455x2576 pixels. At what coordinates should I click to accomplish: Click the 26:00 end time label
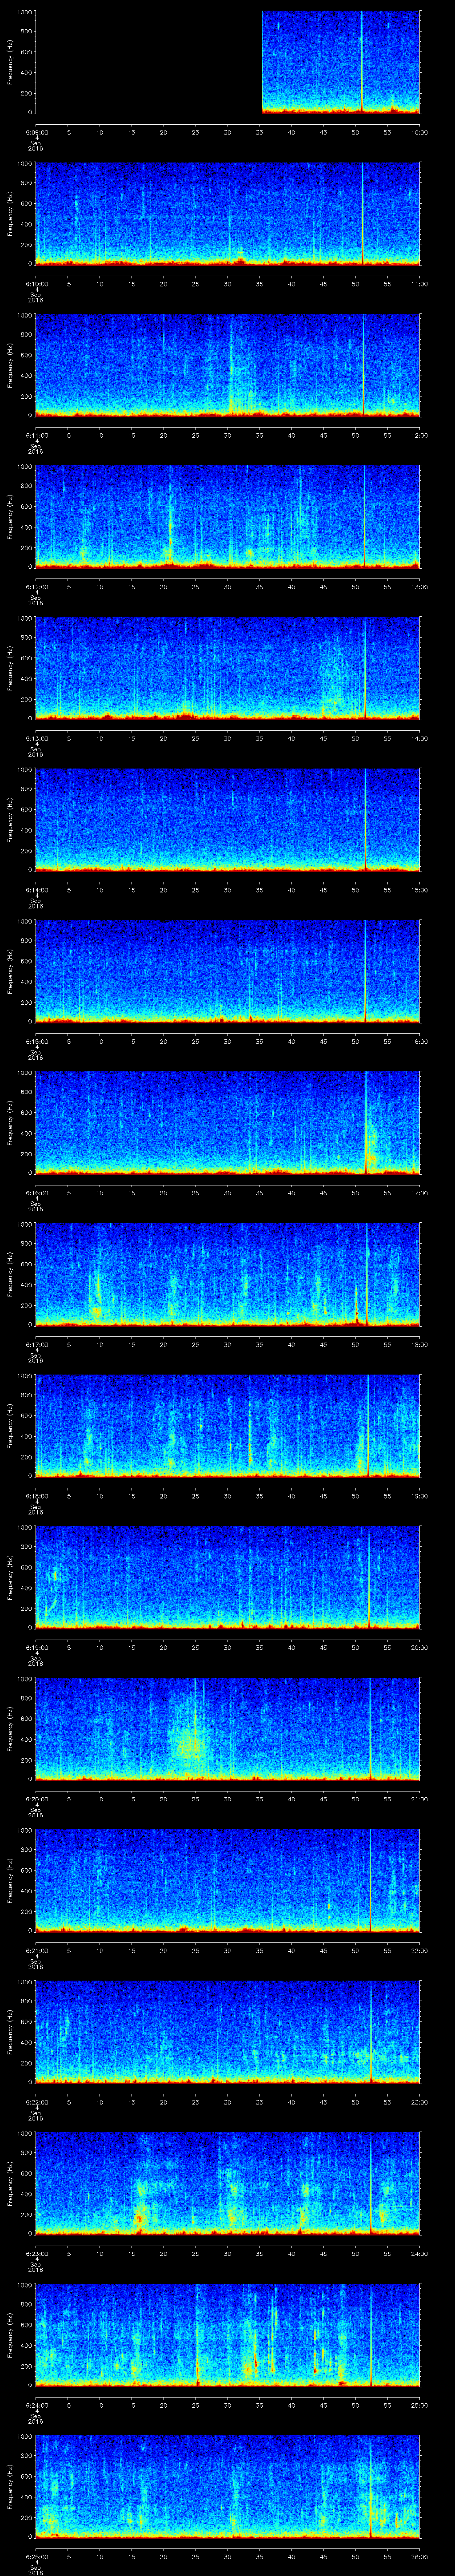pyautogui.click(x=418, y=2556)
